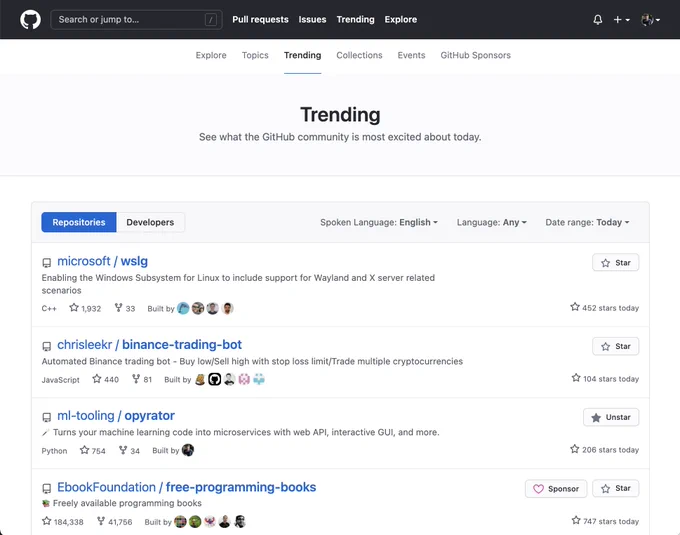This screenshot has height=535, width=680.
Task: Open the user avatar menu
Action: 650,20
